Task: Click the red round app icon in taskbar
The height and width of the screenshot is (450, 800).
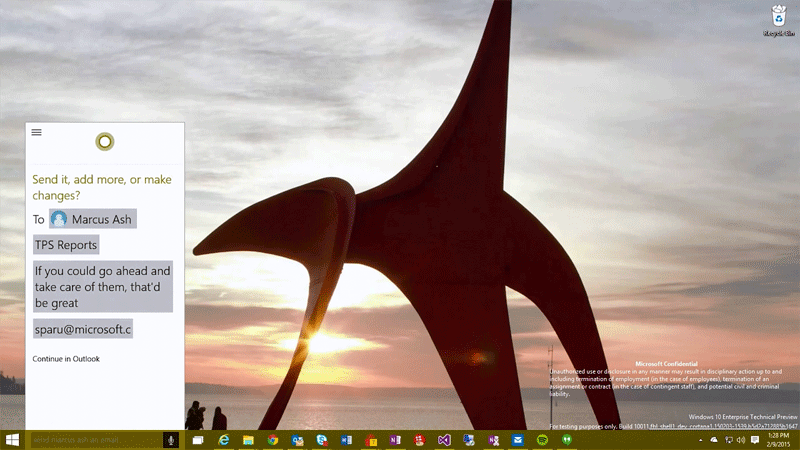Action: point(419,440)
